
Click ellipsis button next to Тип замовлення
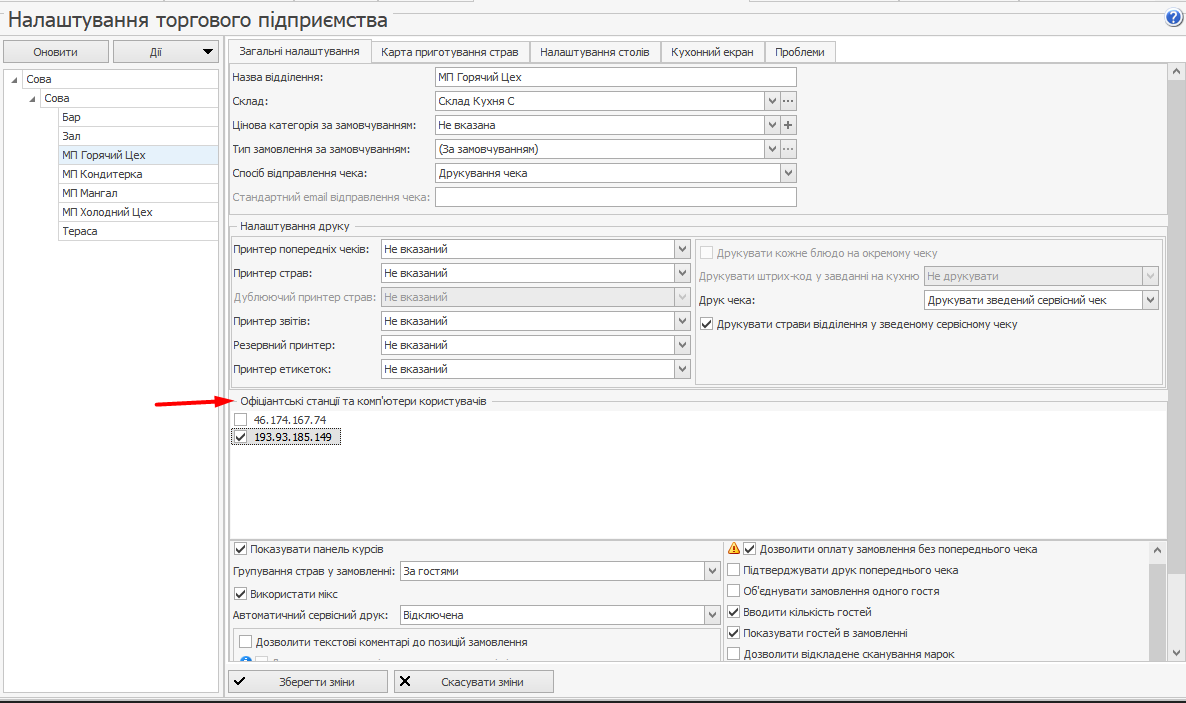pos(788,149)
